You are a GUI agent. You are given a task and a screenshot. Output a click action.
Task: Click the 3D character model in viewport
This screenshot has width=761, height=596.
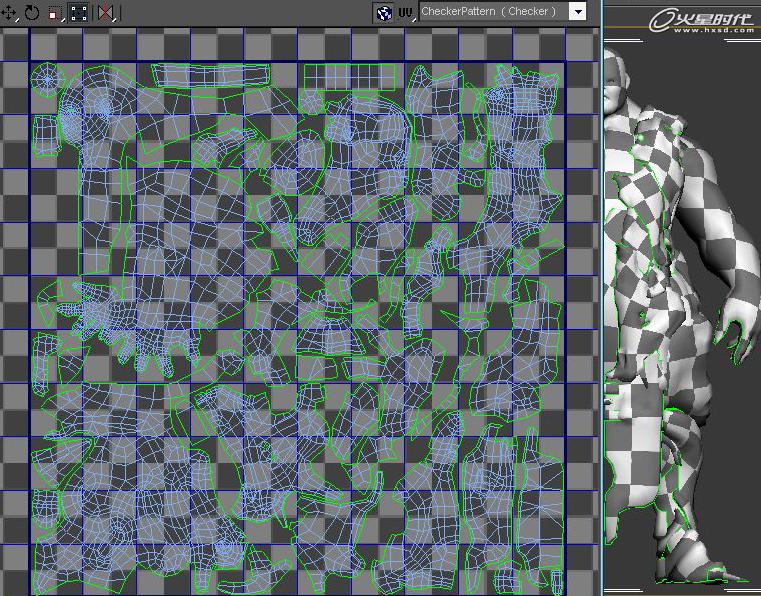point(679,315)
